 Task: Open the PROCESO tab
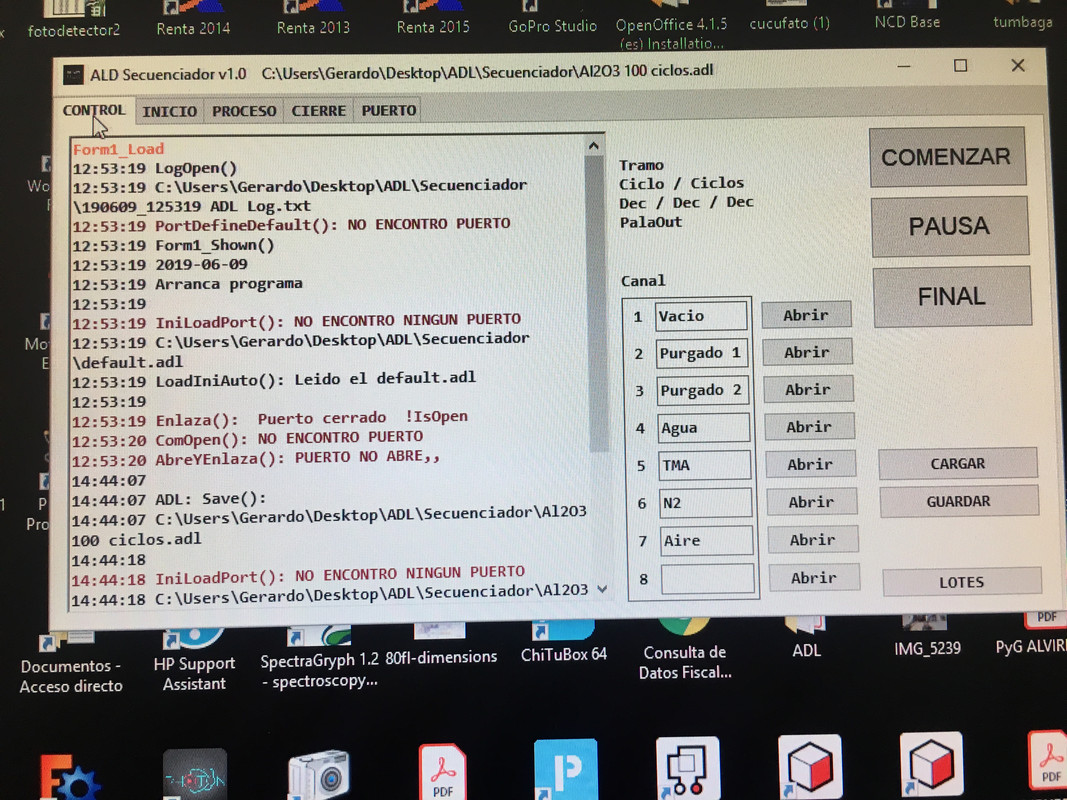pos(244,111)
